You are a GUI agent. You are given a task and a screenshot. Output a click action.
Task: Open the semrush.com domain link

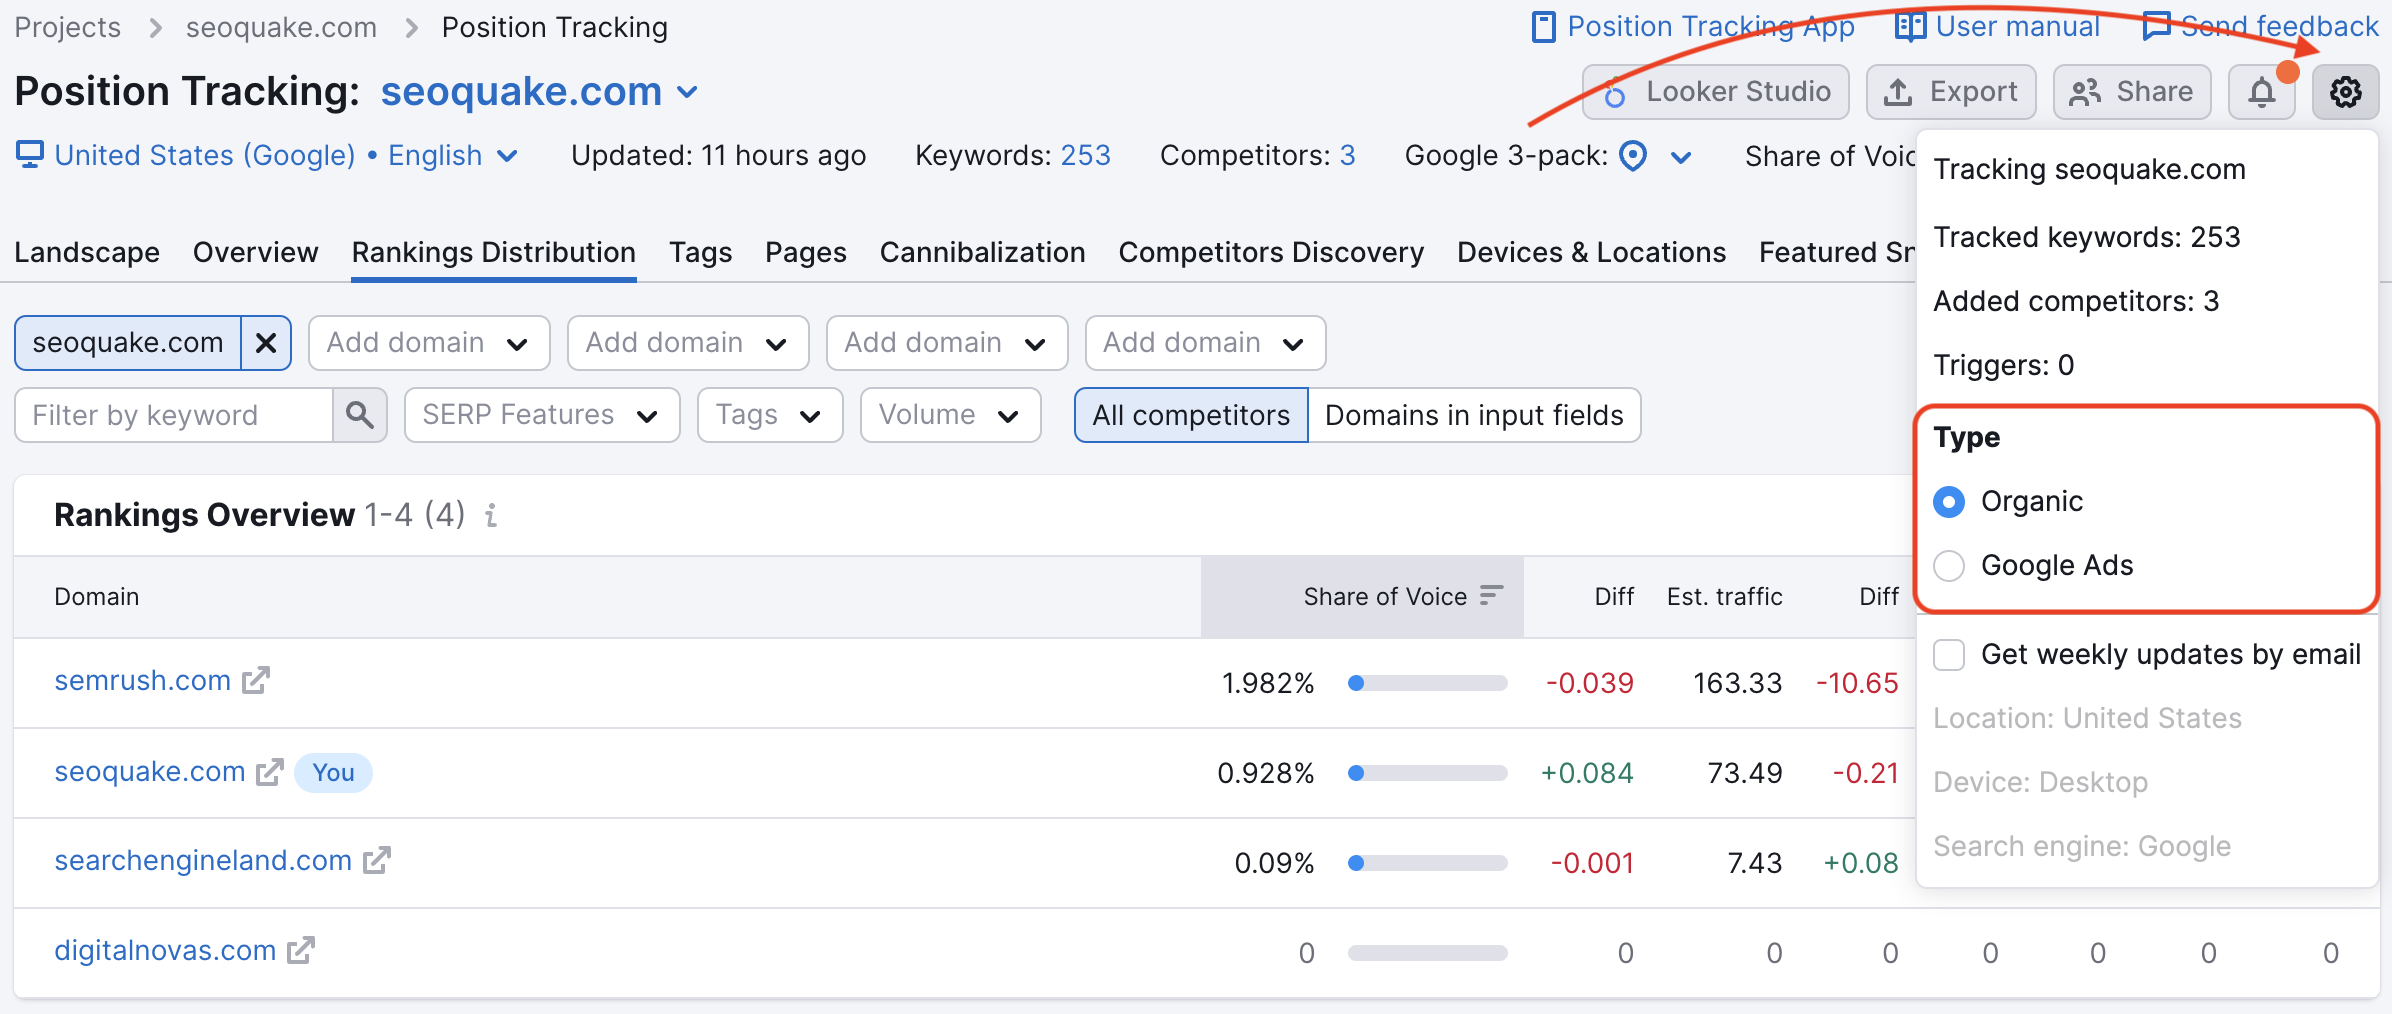click(x=142, y=681)
